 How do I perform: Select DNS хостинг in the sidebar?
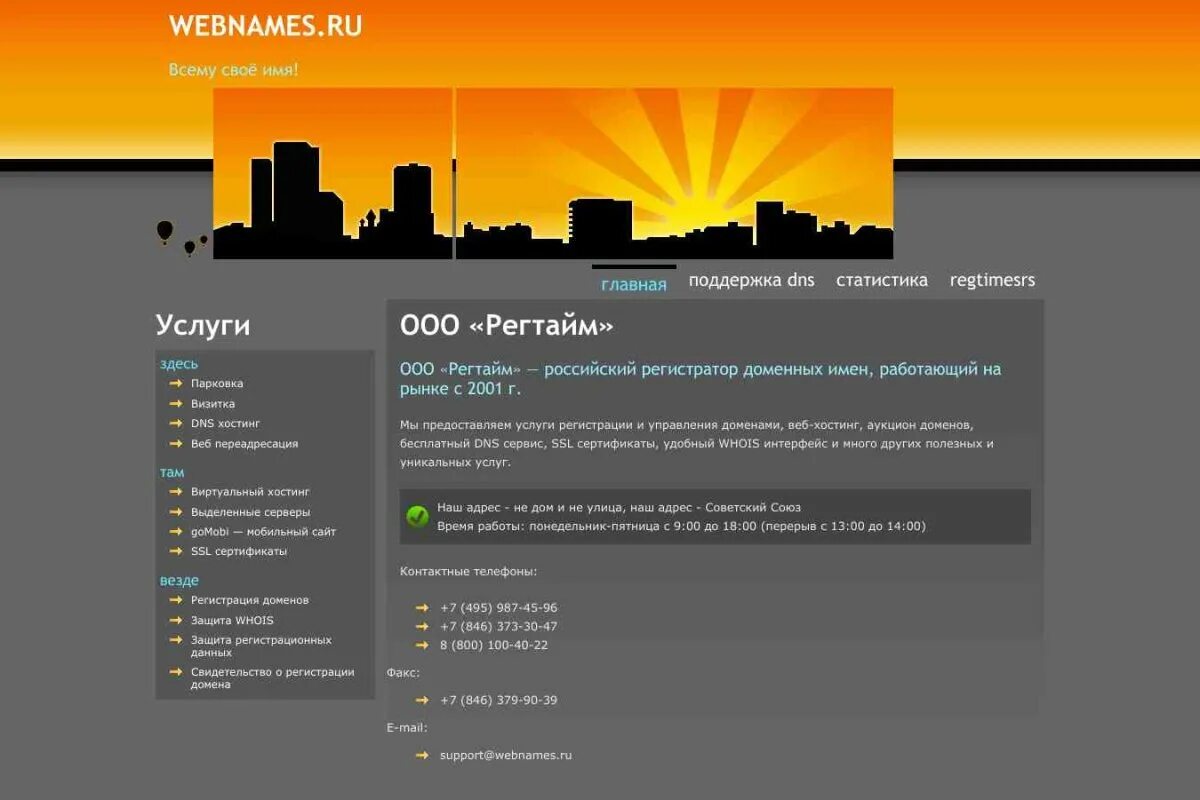click(x=225, y=424)
